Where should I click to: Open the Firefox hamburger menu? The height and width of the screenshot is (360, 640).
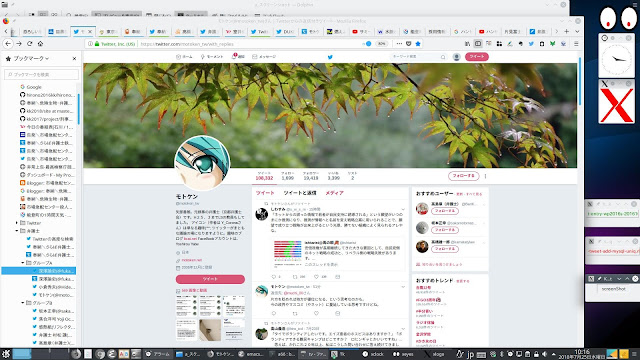(x=576, y=44)
